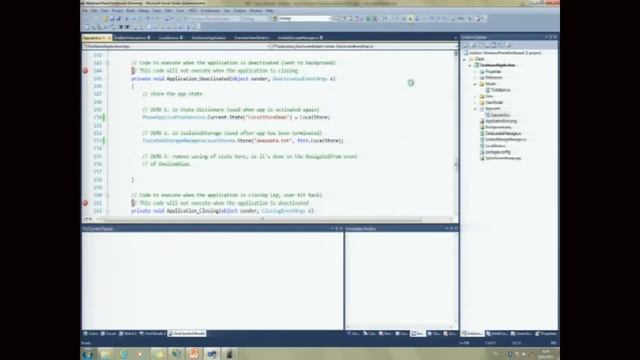Click the Visual Studio taskbar icon
This screenshot has width=640, height=360.
coord(212,354)
